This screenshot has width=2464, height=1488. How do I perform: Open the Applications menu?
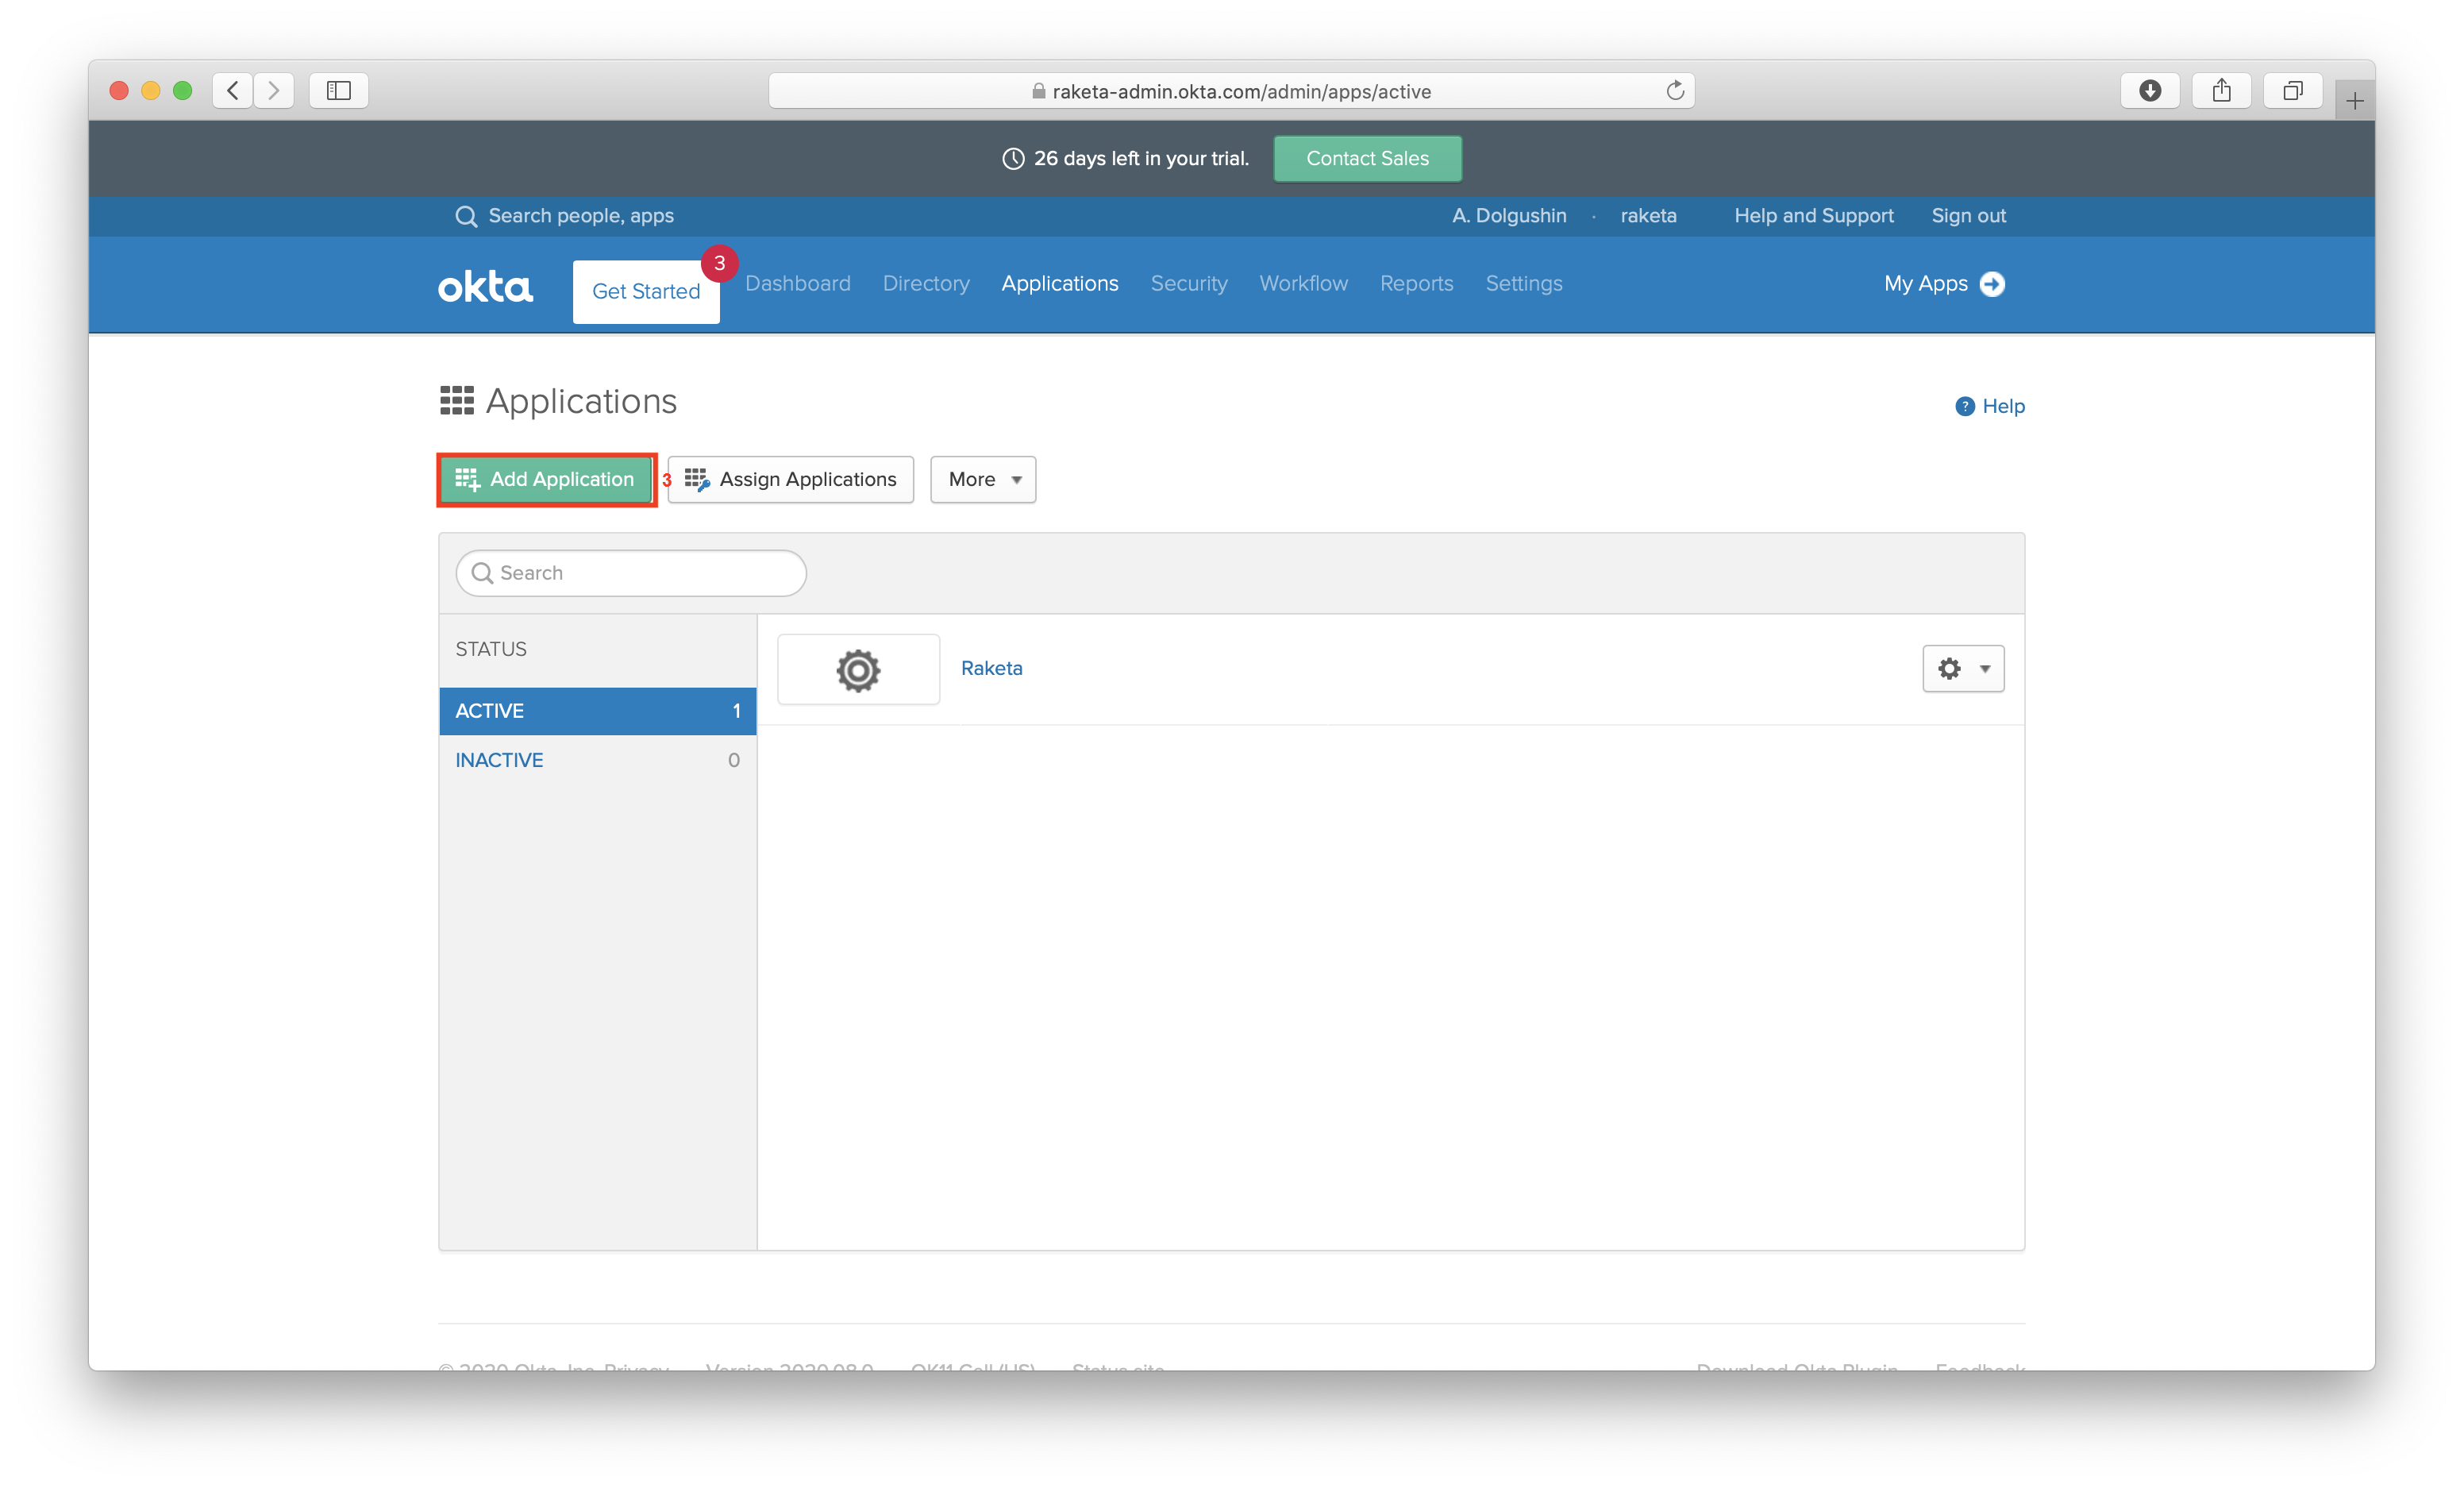click(1060, 284)
